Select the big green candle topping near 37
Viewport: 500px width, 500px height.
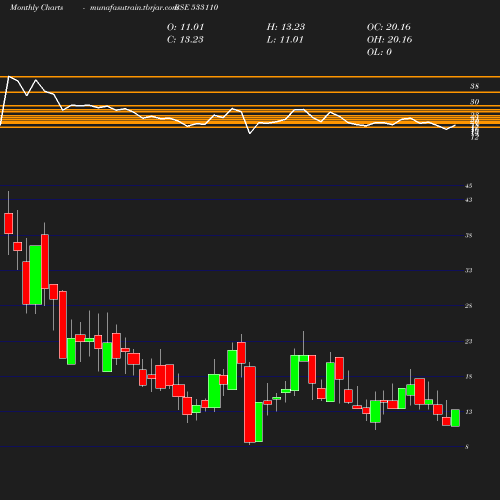click(x=36, y=275)
